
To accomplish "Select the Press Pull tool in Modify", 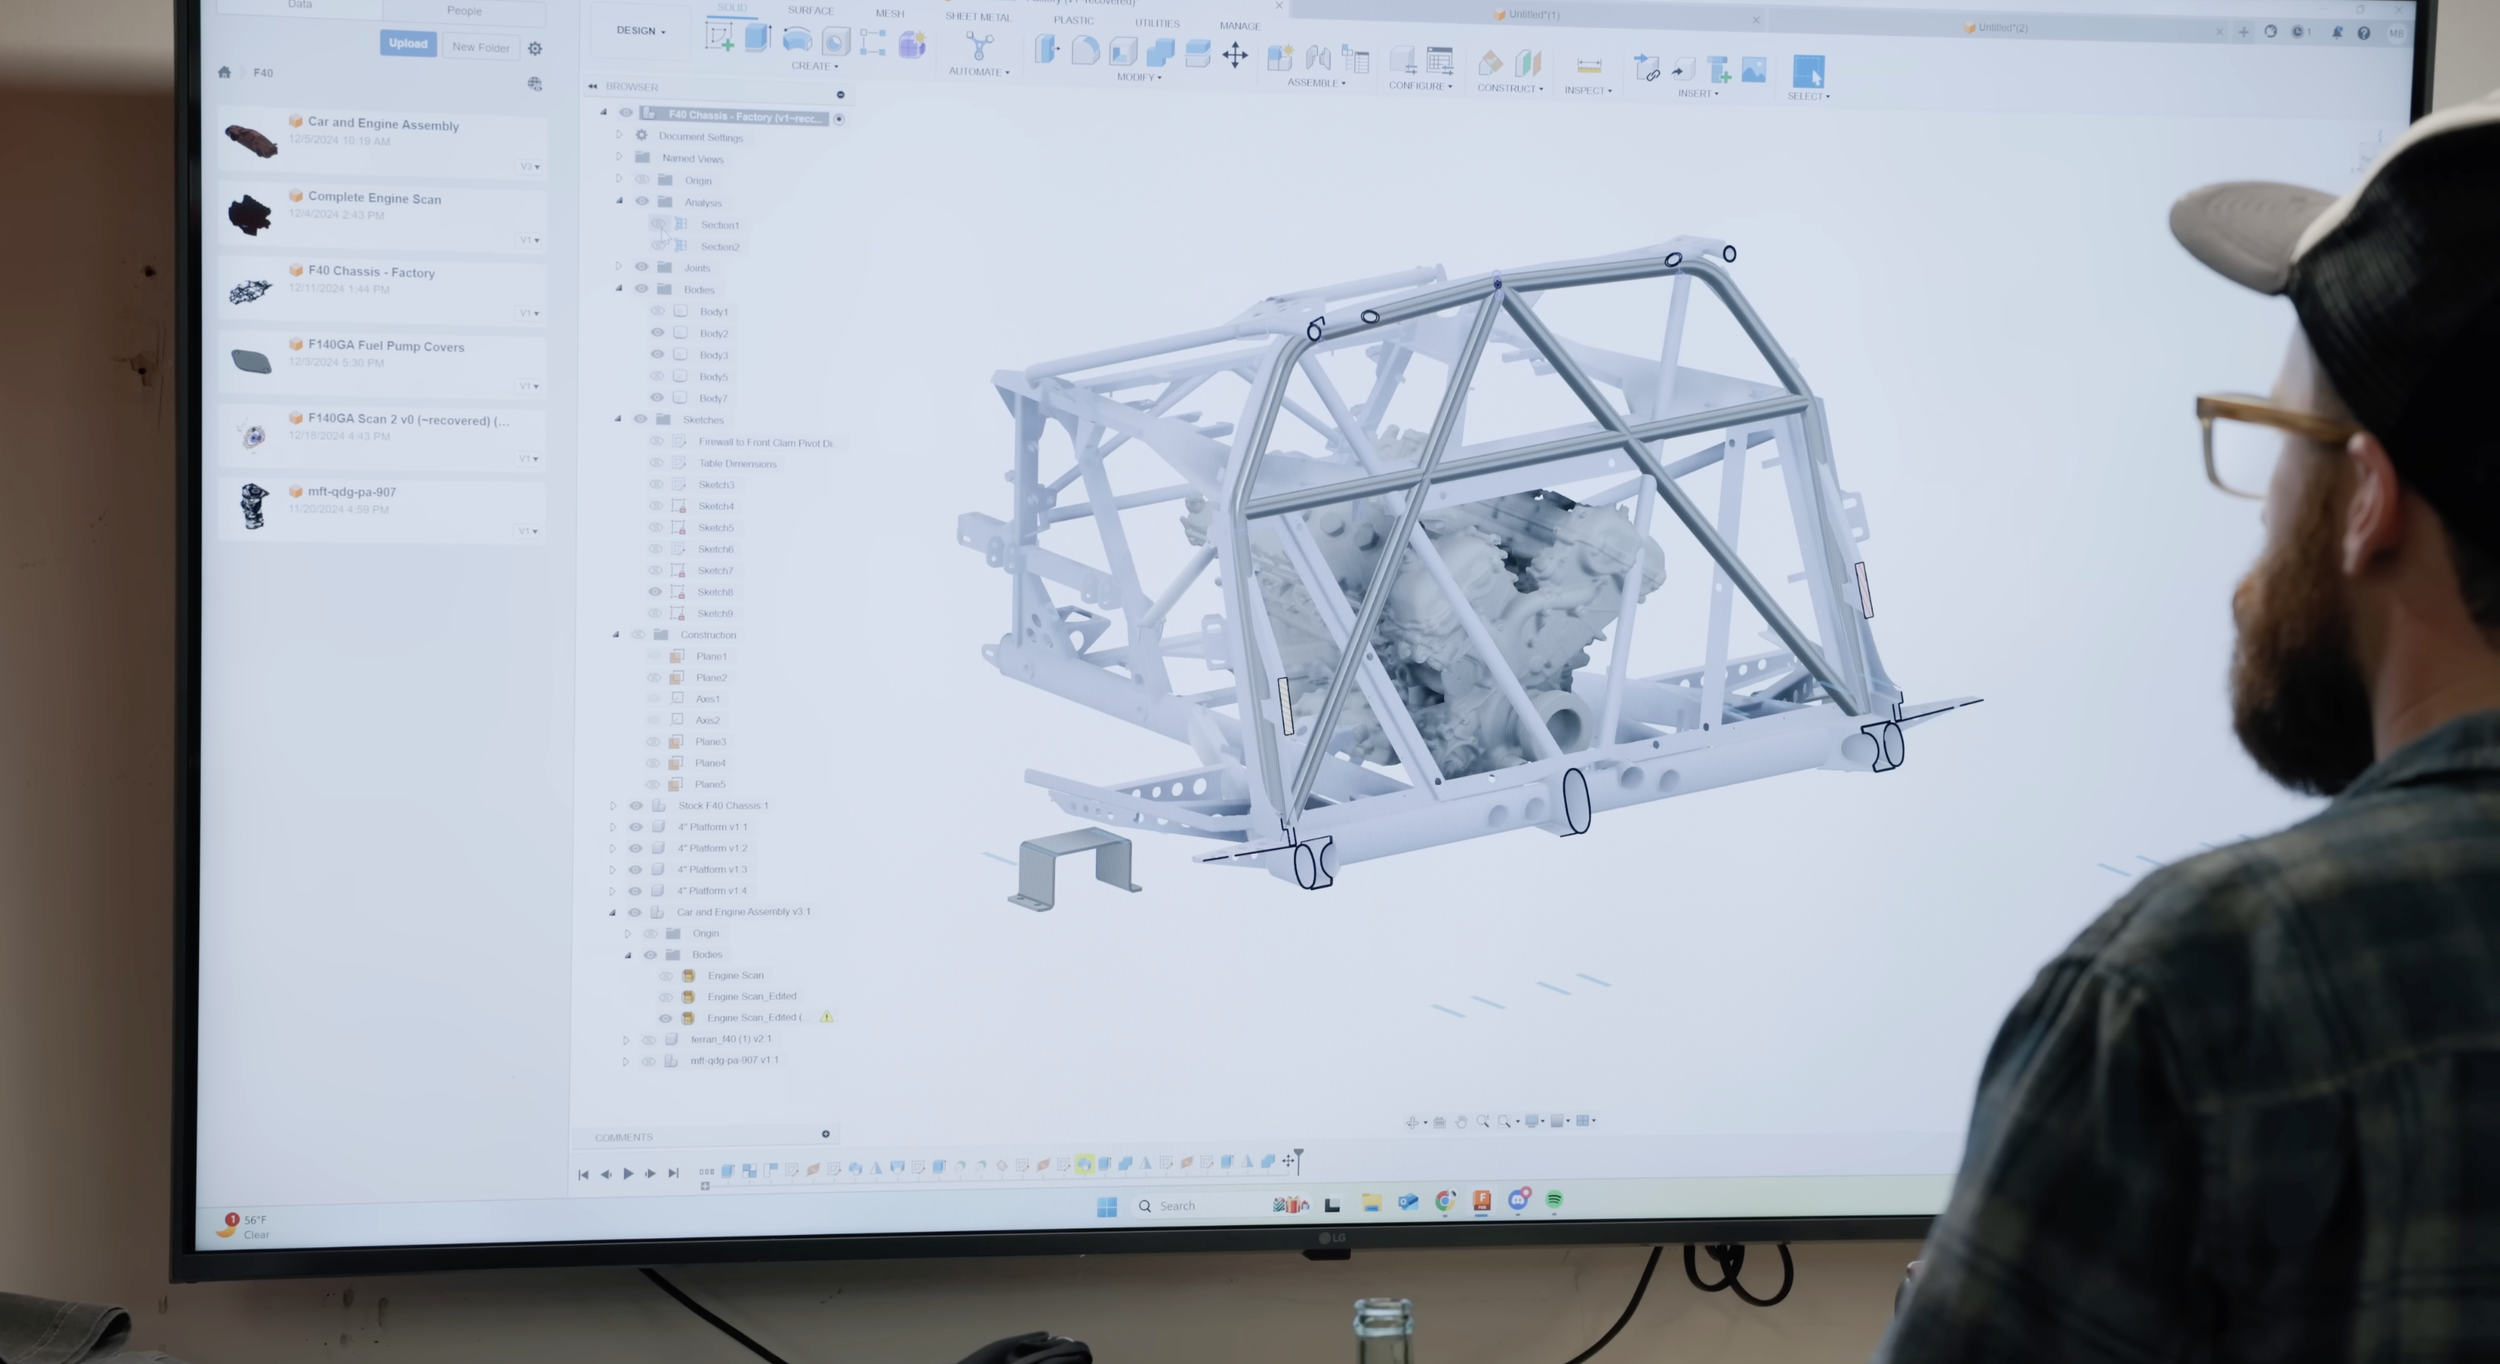I will [x=1046, y=50].
